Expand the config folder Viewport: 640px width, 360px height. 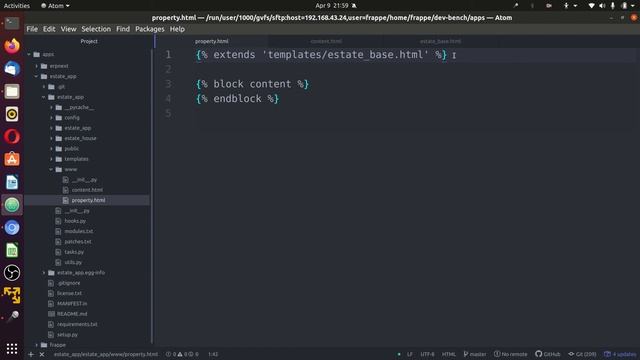(x=51, y=118)
